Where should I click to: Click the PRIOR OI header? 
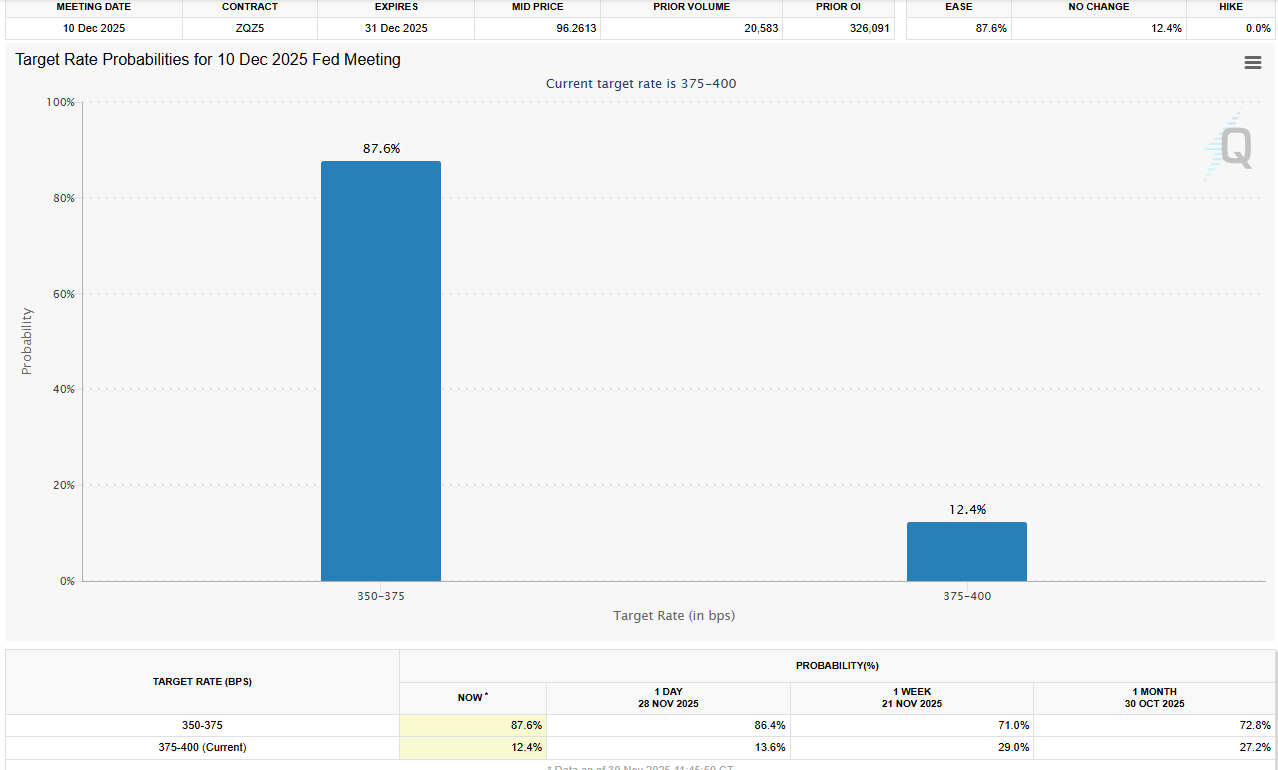coord(837,7)
